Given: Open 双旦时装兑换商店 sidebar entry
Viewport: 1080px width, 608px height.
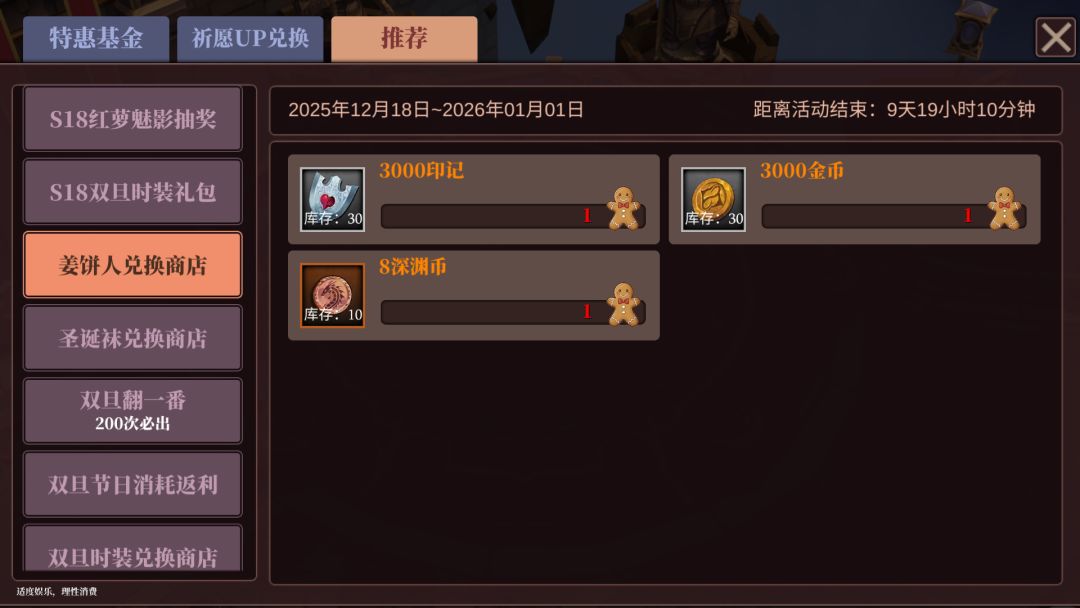Looking at the screenshot, I should [133, 549].
